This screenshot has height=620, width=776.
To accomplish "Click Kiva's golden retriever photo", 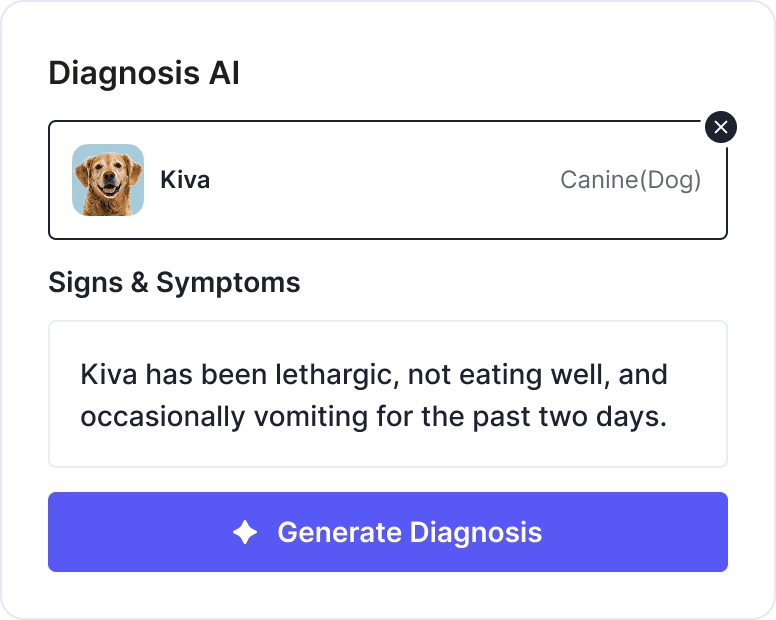I will (x=108, y=180).
